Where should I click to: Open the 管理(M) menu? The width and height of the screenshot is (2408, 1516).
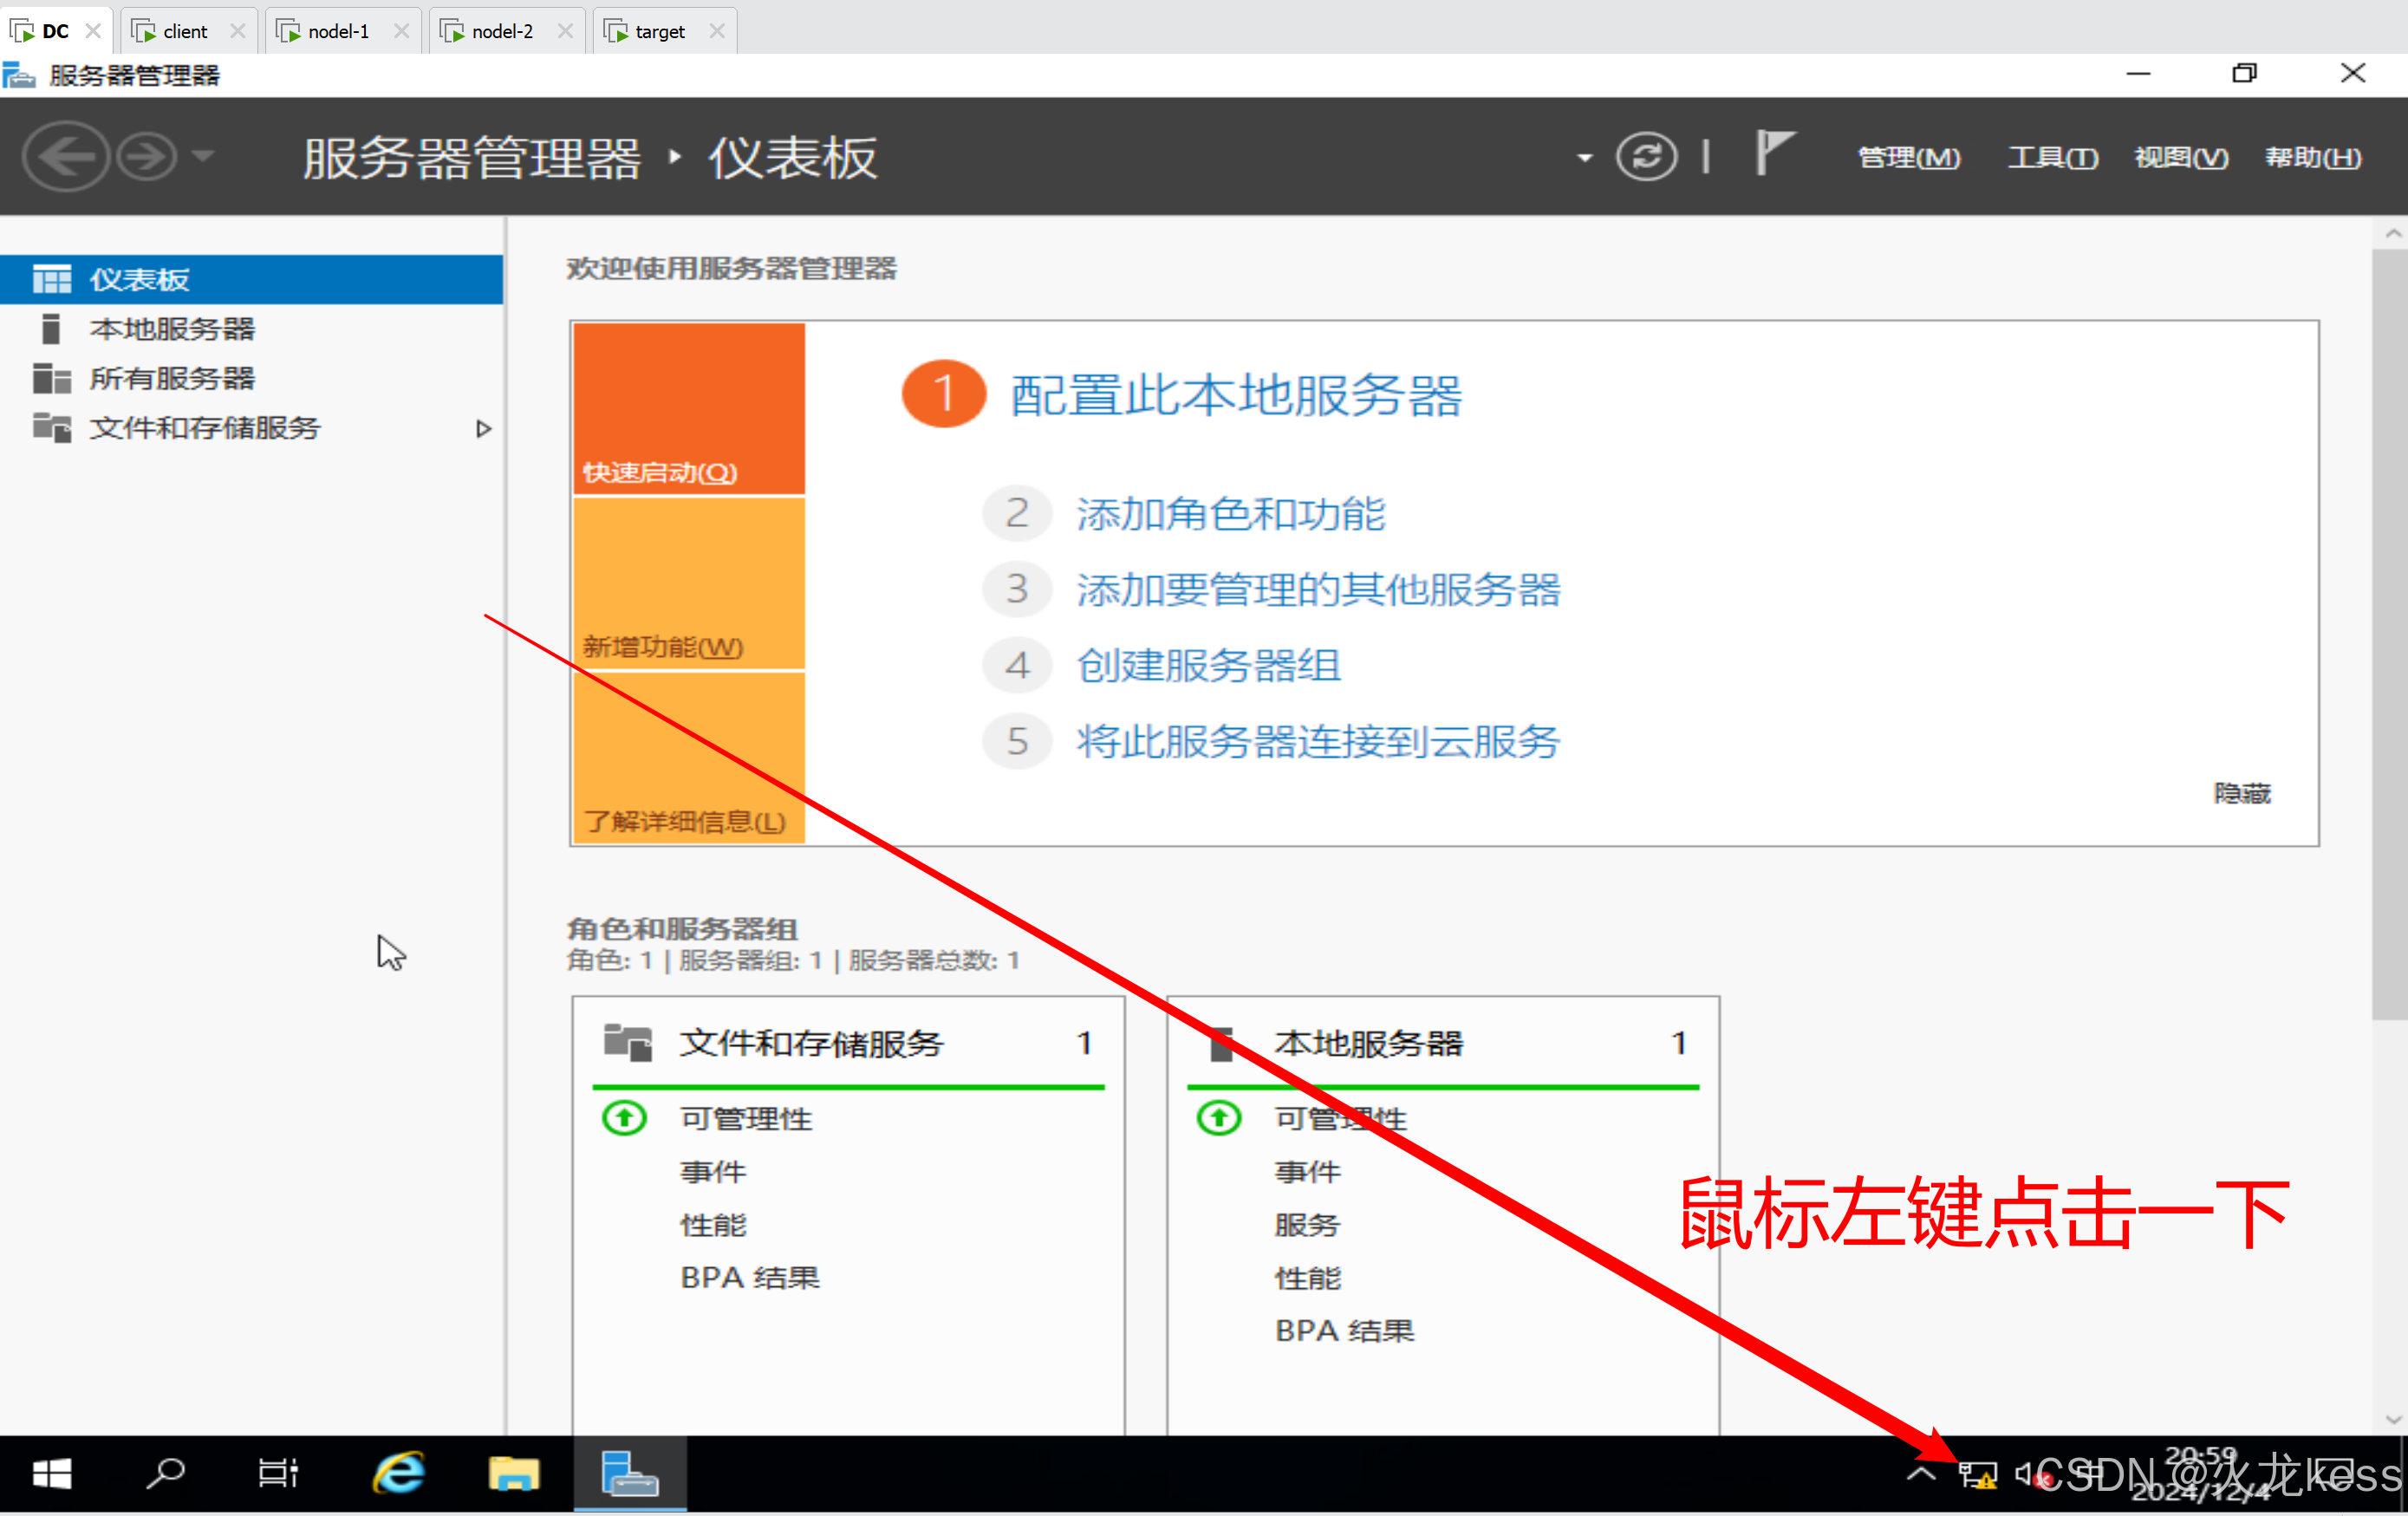(1908, 158)
